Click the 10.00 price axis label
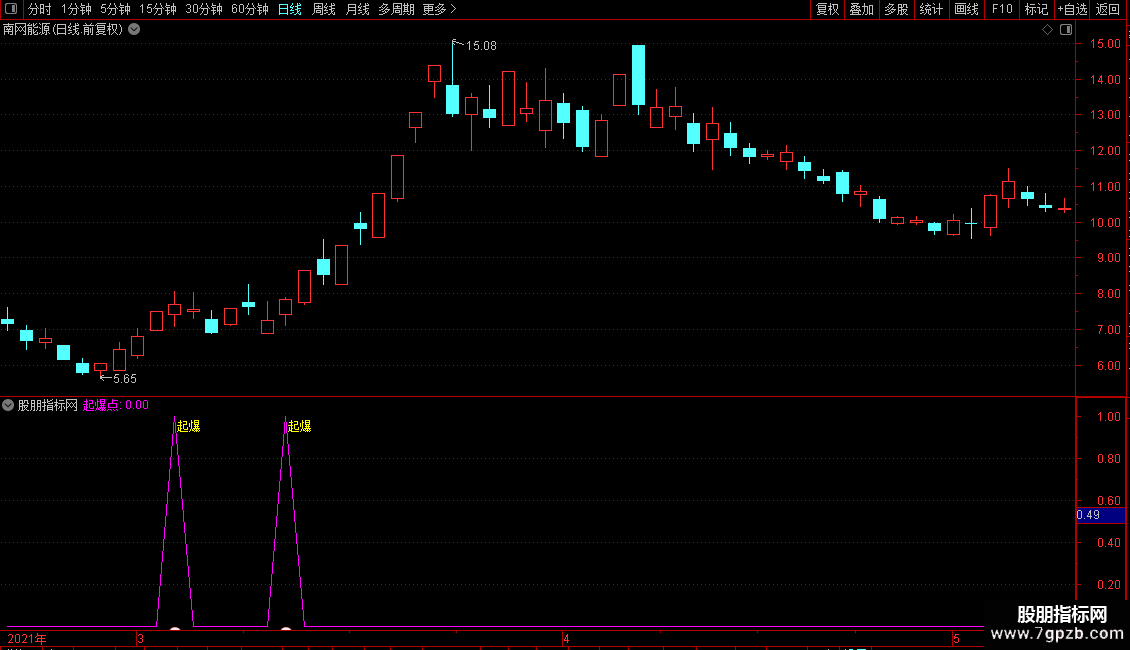Image resolution: width=1130 pixels, height=650 pixels. (1105, 223)
